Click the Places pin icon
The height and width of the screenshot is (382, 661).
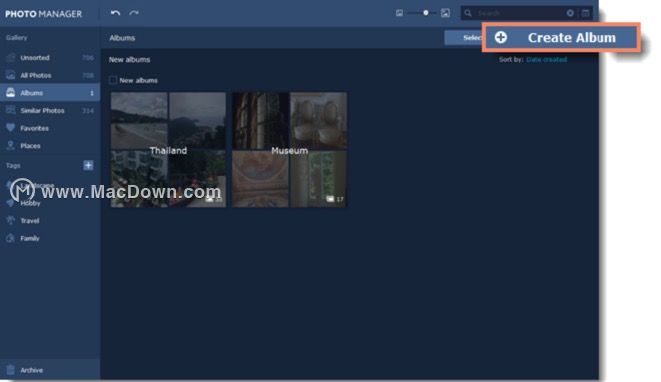pos(11,145)
